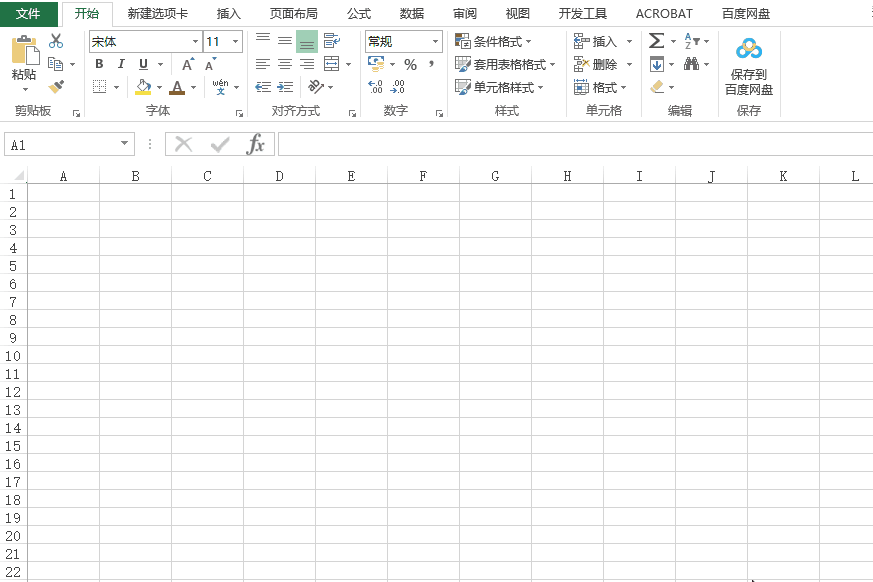Open the 文件 menu
Screen dimensions: 873x582
click(x=28, y=14)
